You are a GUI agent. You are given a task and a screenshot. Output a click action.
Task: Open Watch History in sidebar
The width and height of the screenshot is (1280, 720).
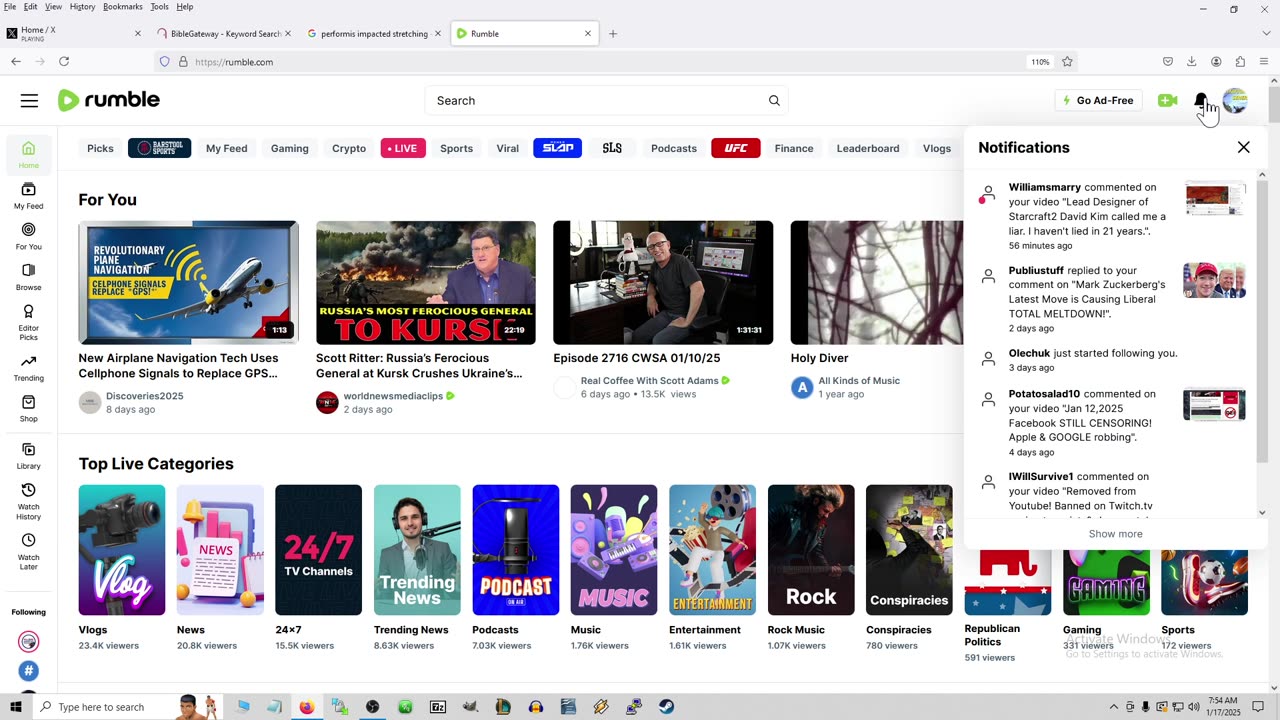(29, 502)
